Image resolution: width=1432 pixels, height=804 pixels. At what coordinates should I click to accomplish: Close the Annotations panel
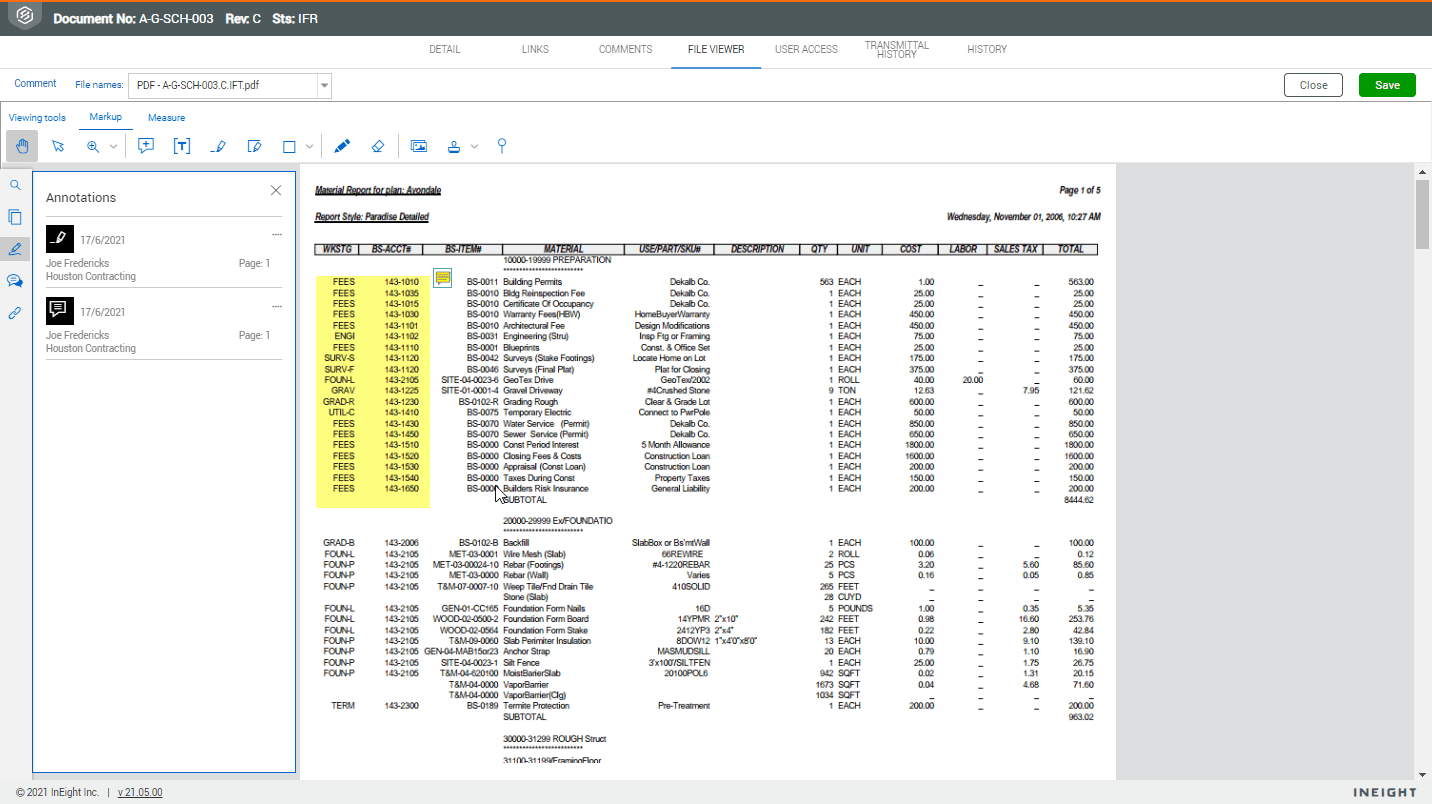276,191
